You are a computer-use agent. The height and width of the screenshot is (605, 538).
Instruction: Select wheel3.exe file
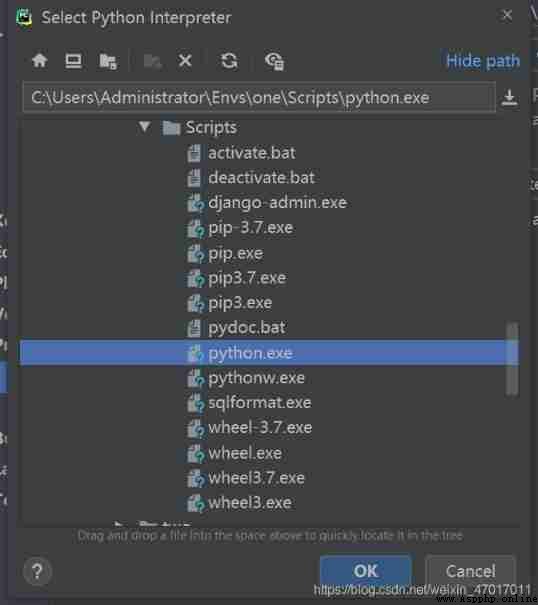tap(239, 503)
